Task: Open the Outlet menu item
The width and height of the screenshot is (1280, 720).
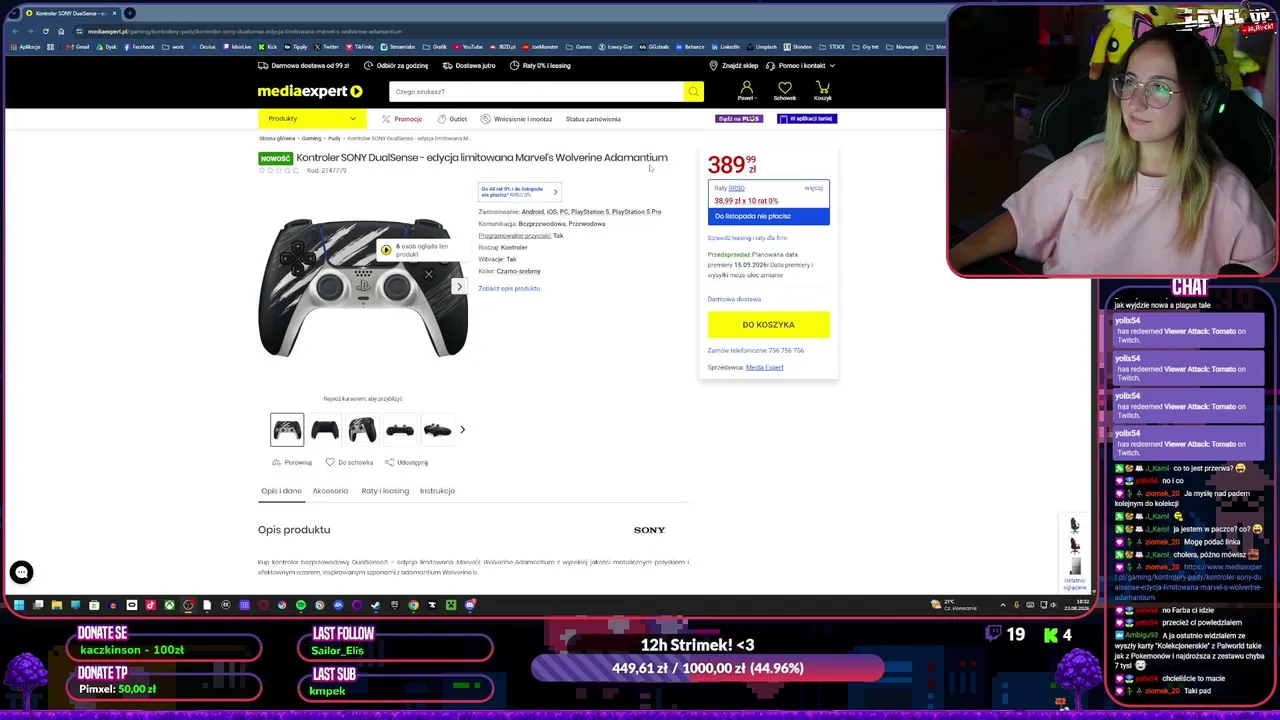Action: [x=452, y=119]
